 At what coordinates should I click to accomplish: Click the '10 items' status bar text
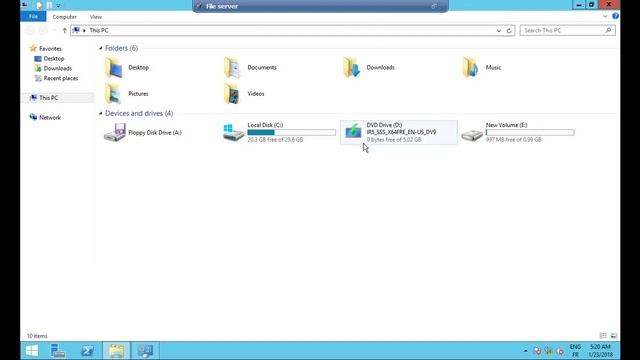pyautogui.click(x=37, y=336)
